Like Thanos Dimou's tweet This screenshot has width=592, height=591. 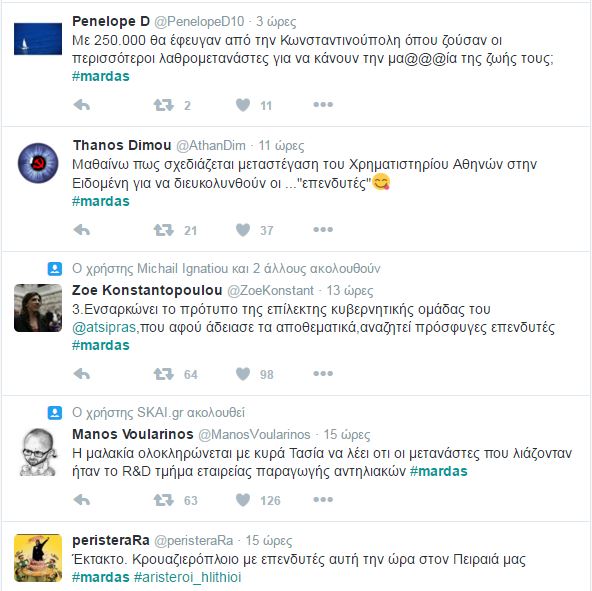click(x=243, y=230)
